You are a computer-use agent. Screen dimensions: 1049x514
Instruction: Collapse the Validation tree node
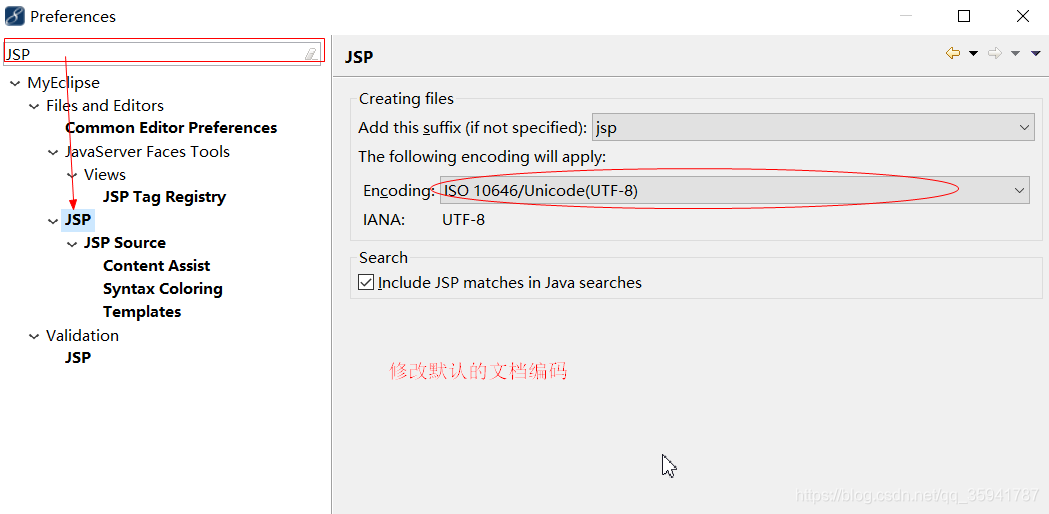pyautogui.click(x=34, y=337)
